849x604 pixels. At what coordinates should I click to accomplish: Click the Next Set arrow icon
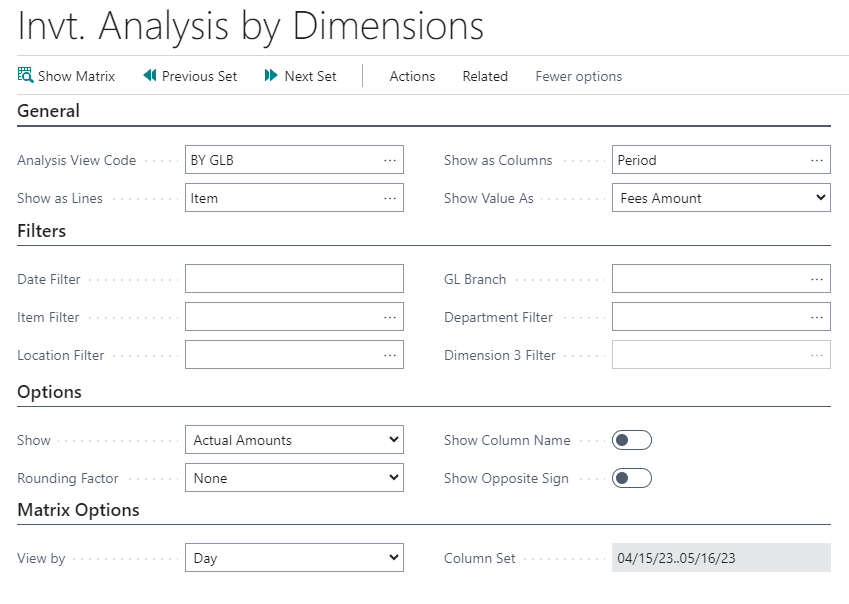pos(272,76)
